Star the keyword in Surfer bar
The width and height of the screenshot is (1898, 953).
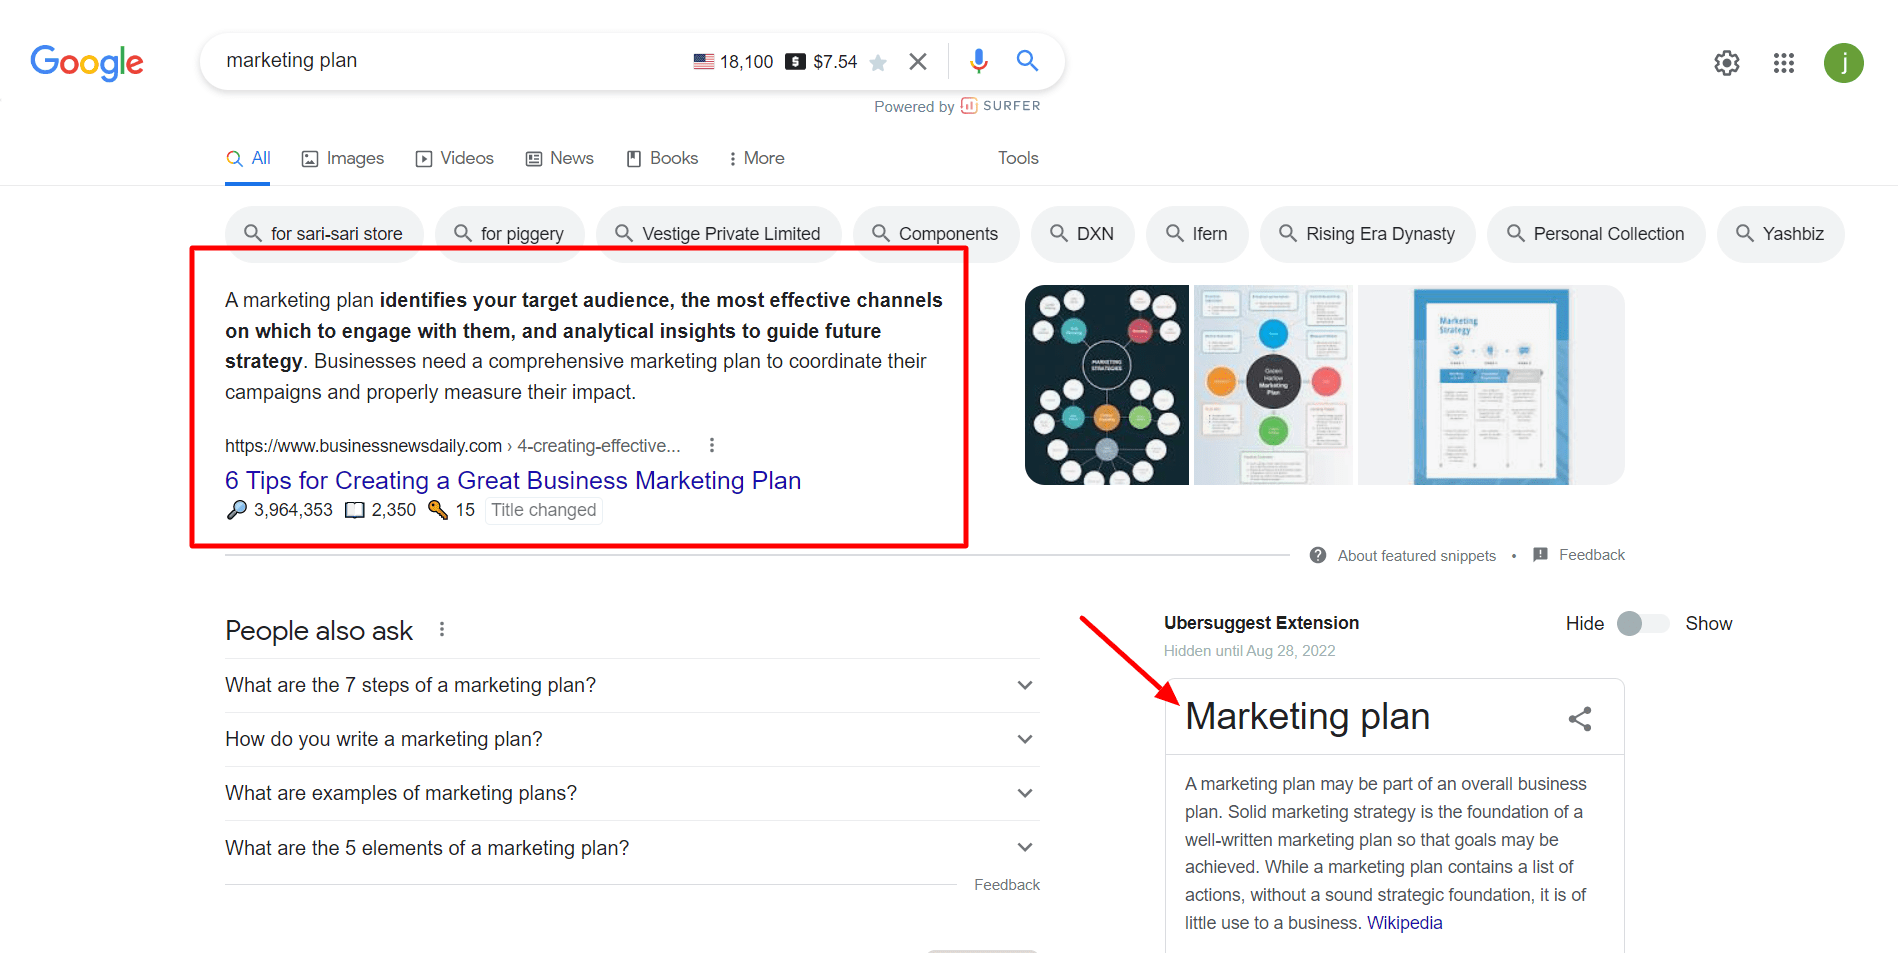click(878, 62)
